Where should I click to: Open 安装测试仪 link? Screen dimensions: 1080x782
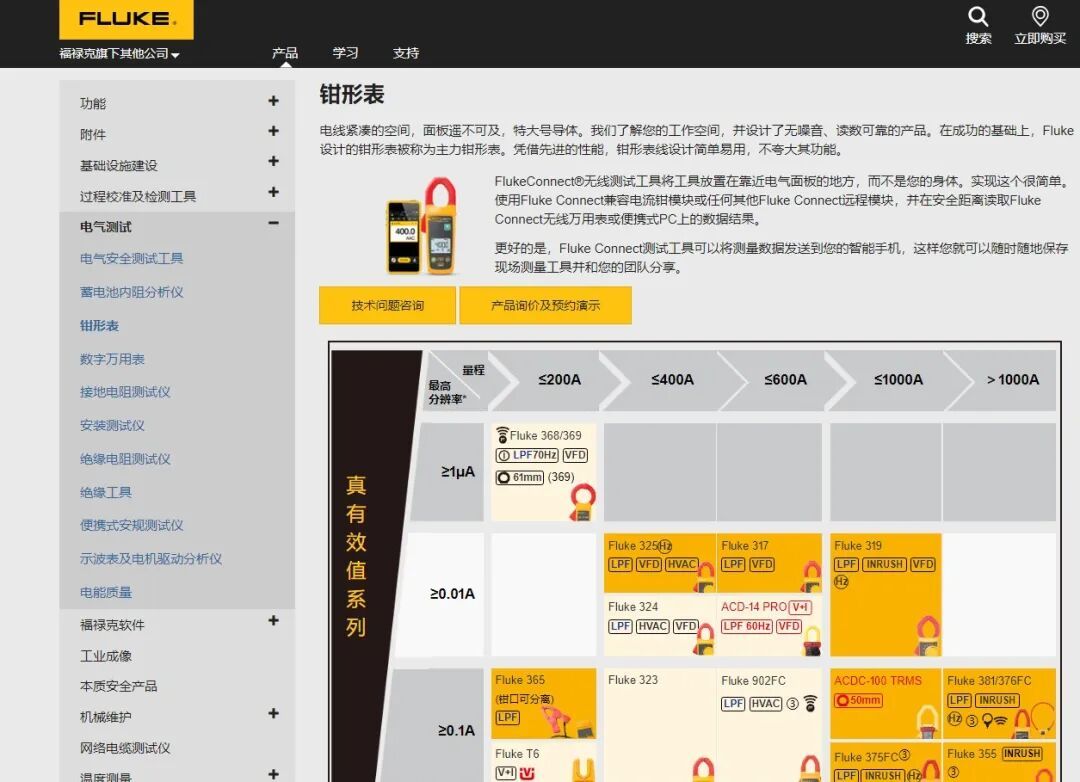[112, 425]
